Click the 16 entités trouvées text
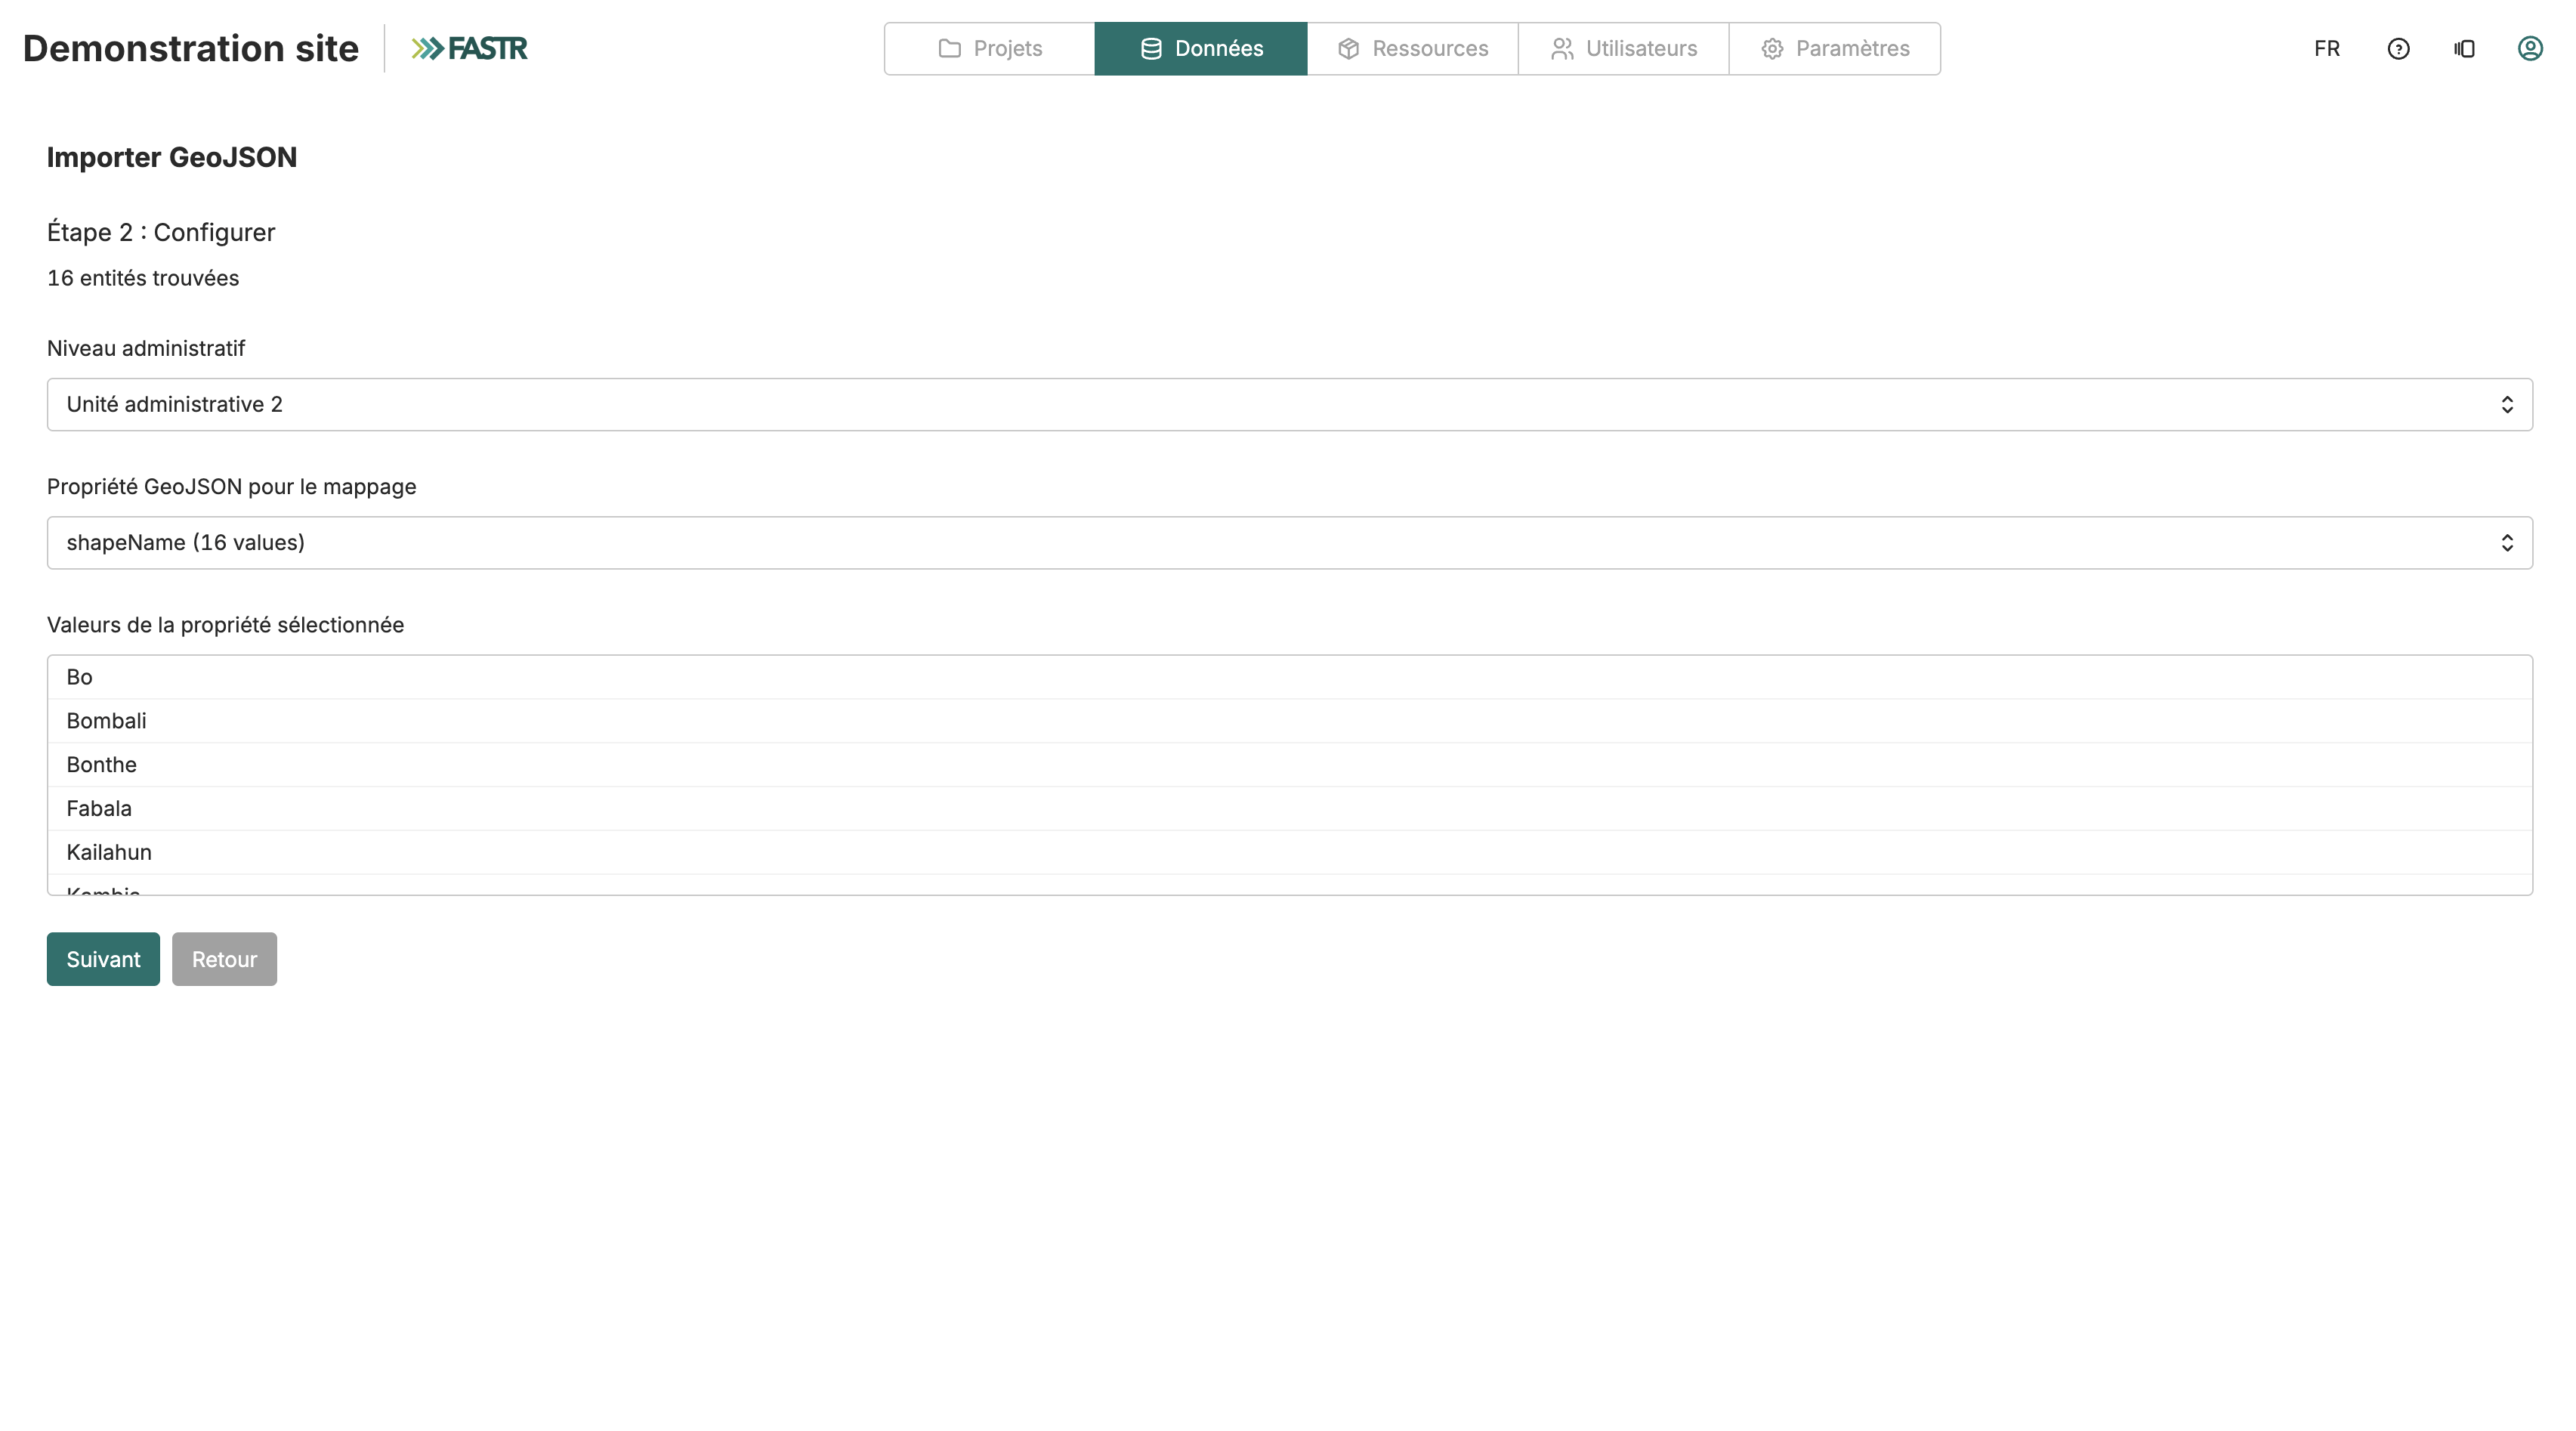2576x1431 pixels. (x=143, y=278)
